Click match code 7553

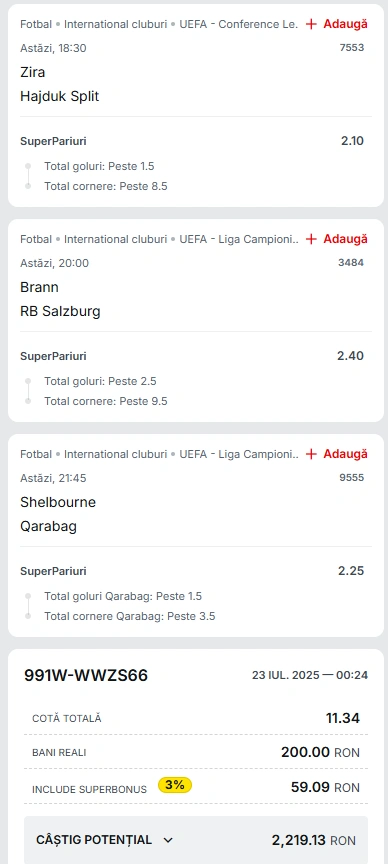click(352, 48)
